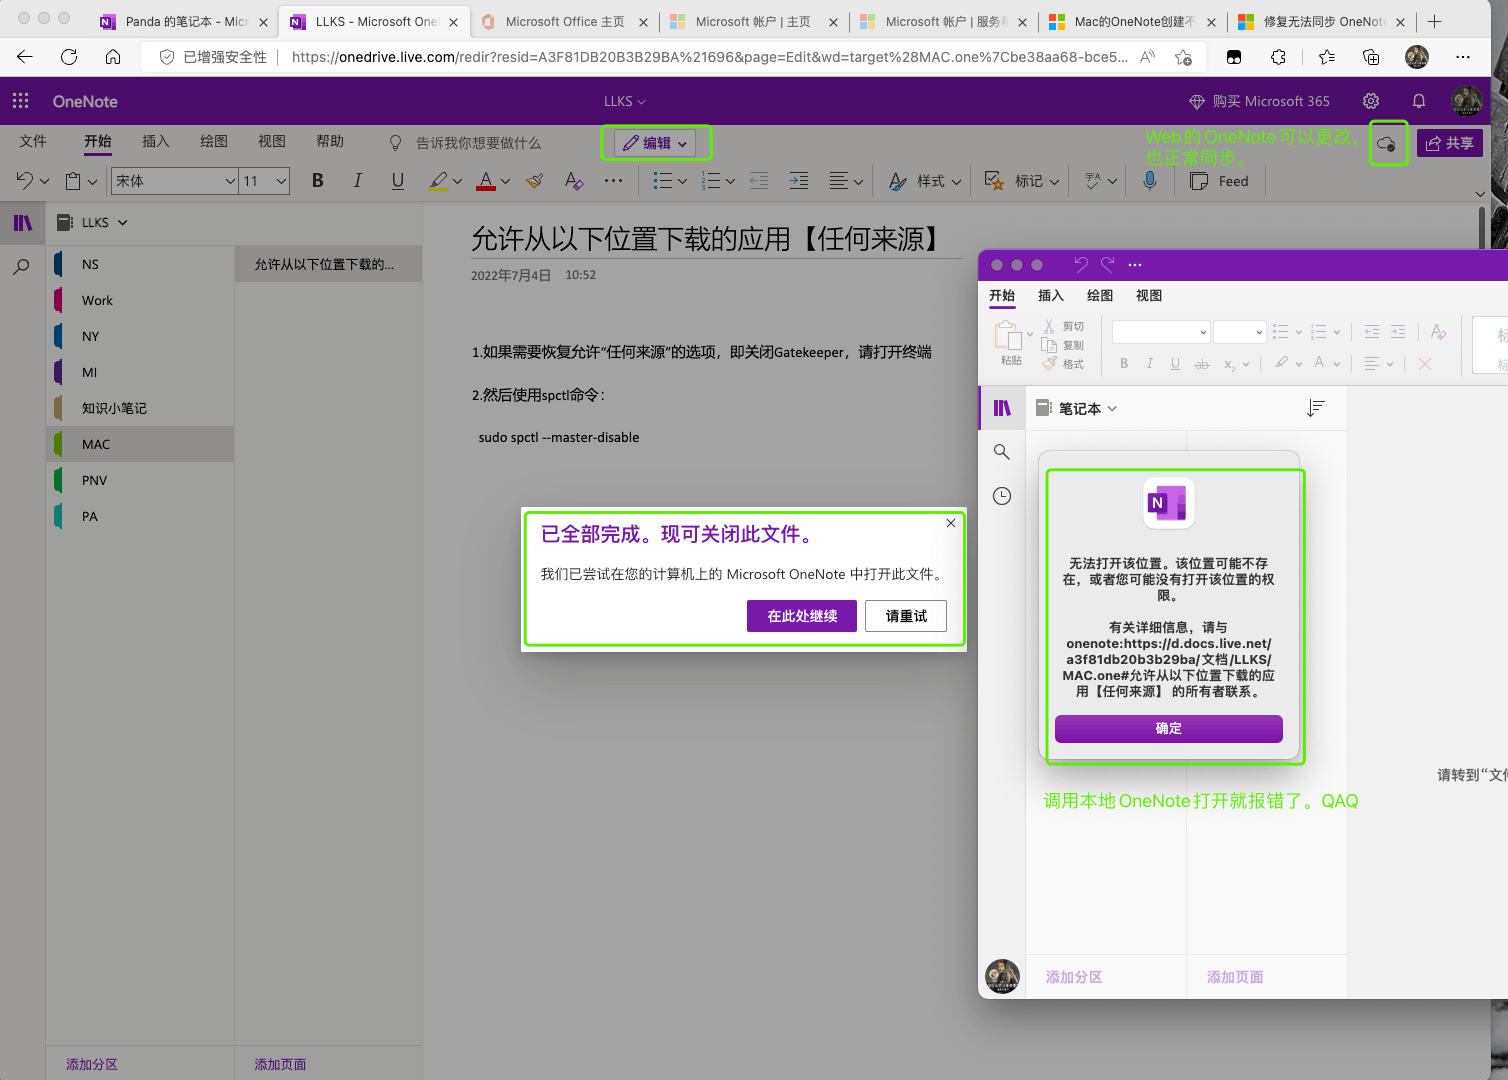The height and width of the screenshot is (1080, 1508).
Task: Insert a numbered list in web toolbar
Action: click(x=711, y=181)
